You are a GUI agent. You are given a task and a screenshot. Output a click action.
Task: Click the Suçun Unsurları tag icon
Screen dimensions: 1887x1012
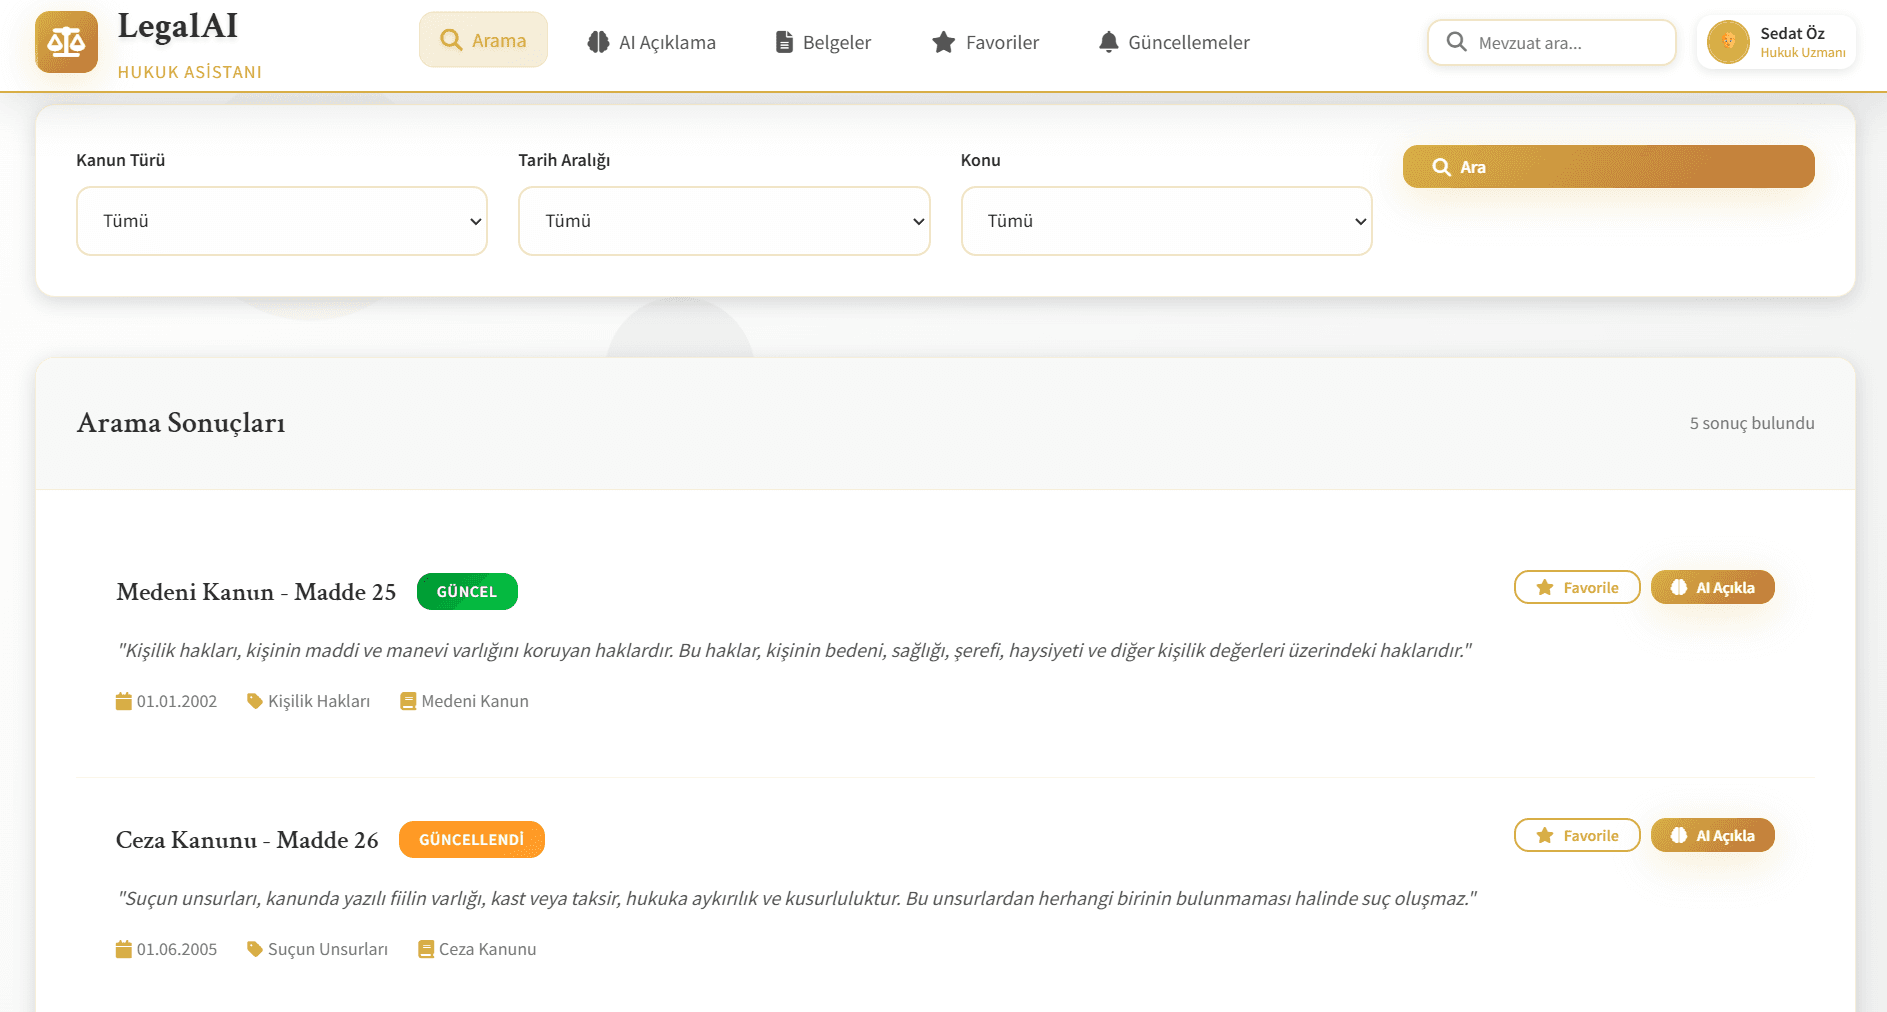tap(254, 949)
